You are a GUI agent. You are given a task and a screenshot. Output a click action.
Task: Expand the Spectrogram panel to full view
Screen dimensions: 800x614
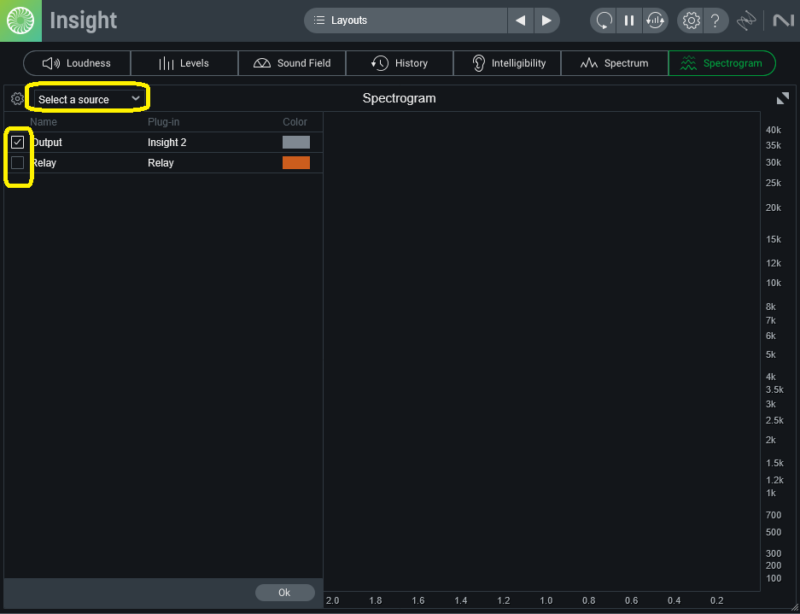(782, 98)
